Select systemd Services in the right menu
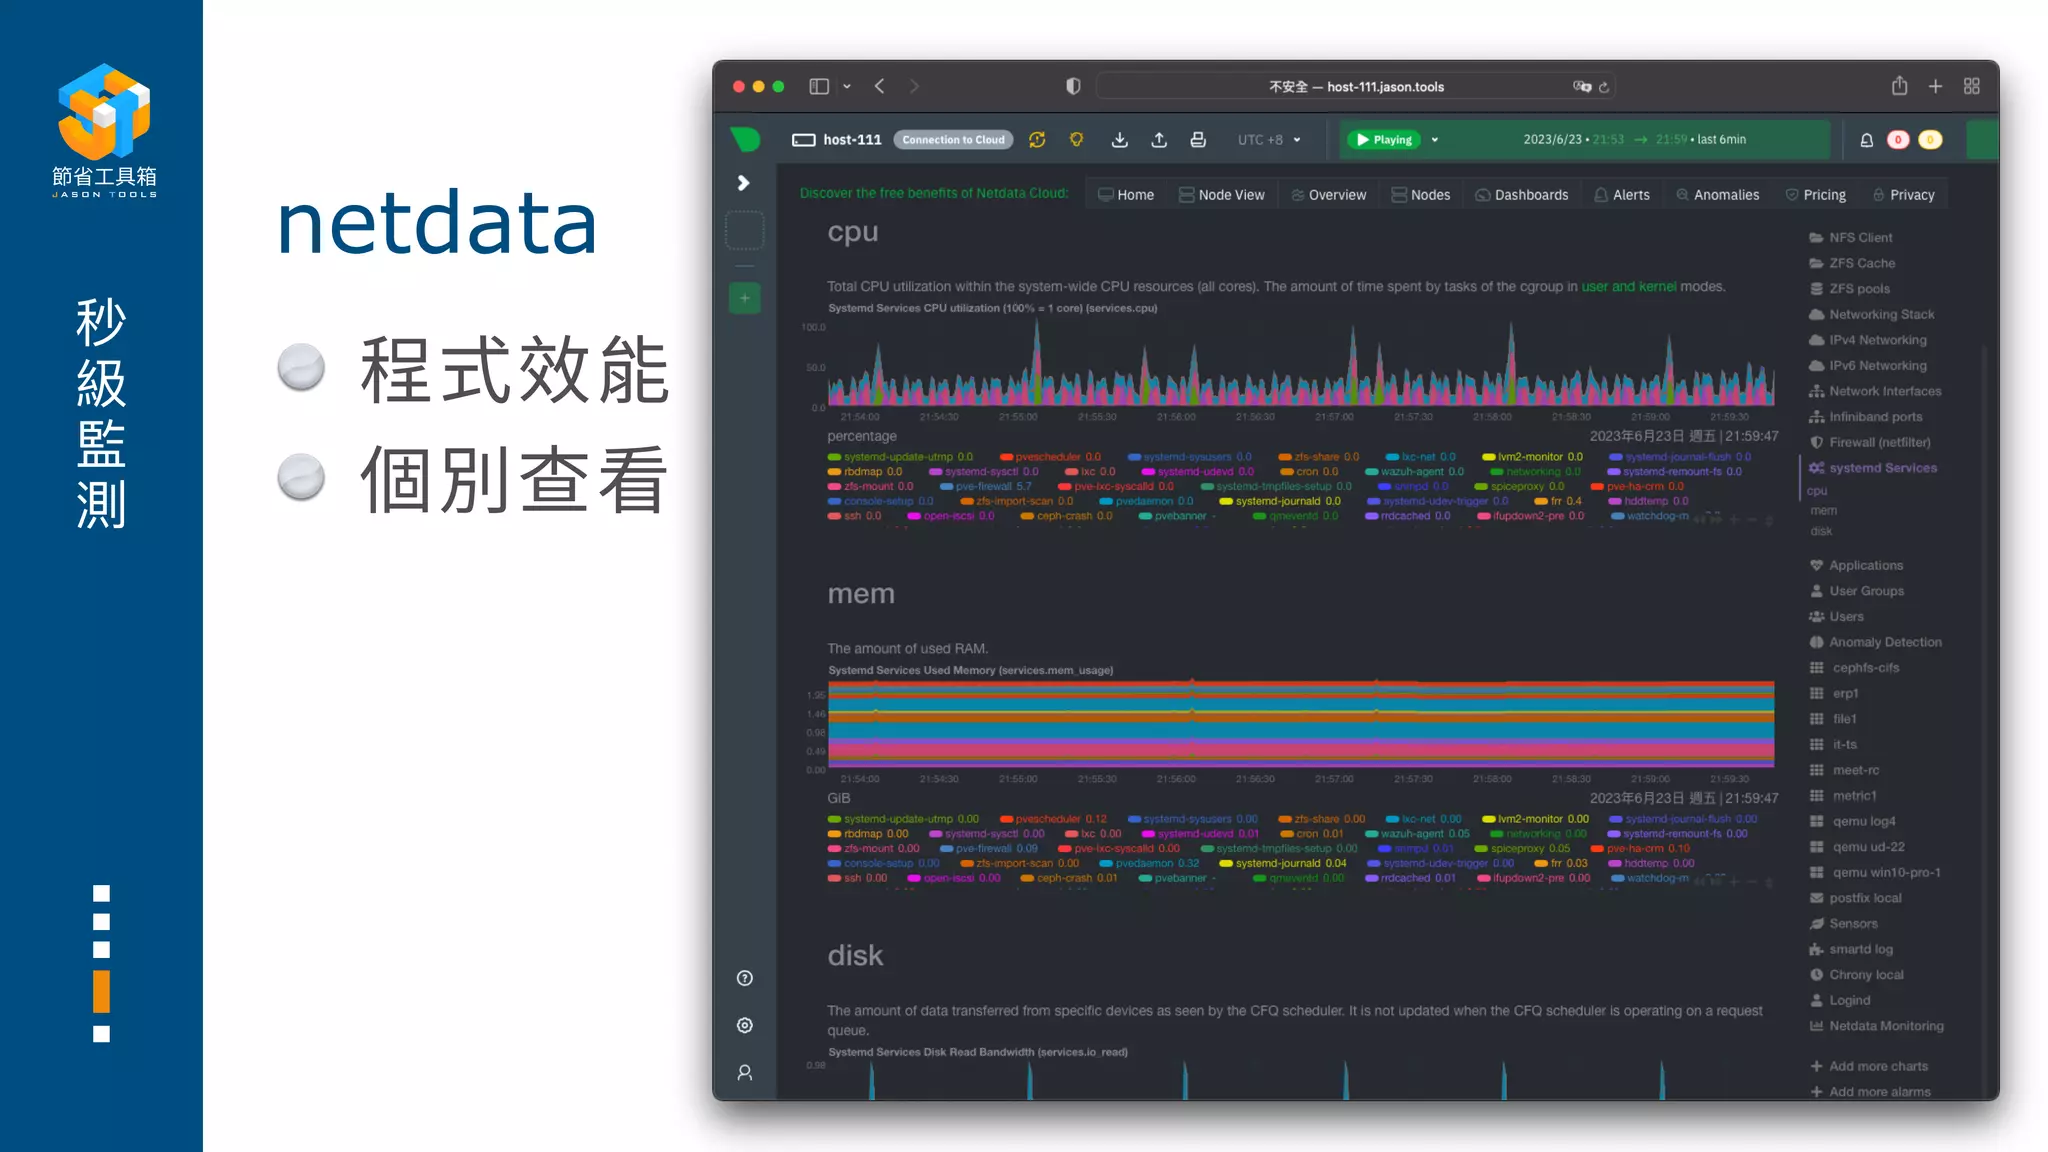Image resolution: width=2048 pixels, height=1152 pixels. click(x=1872, y=468)
